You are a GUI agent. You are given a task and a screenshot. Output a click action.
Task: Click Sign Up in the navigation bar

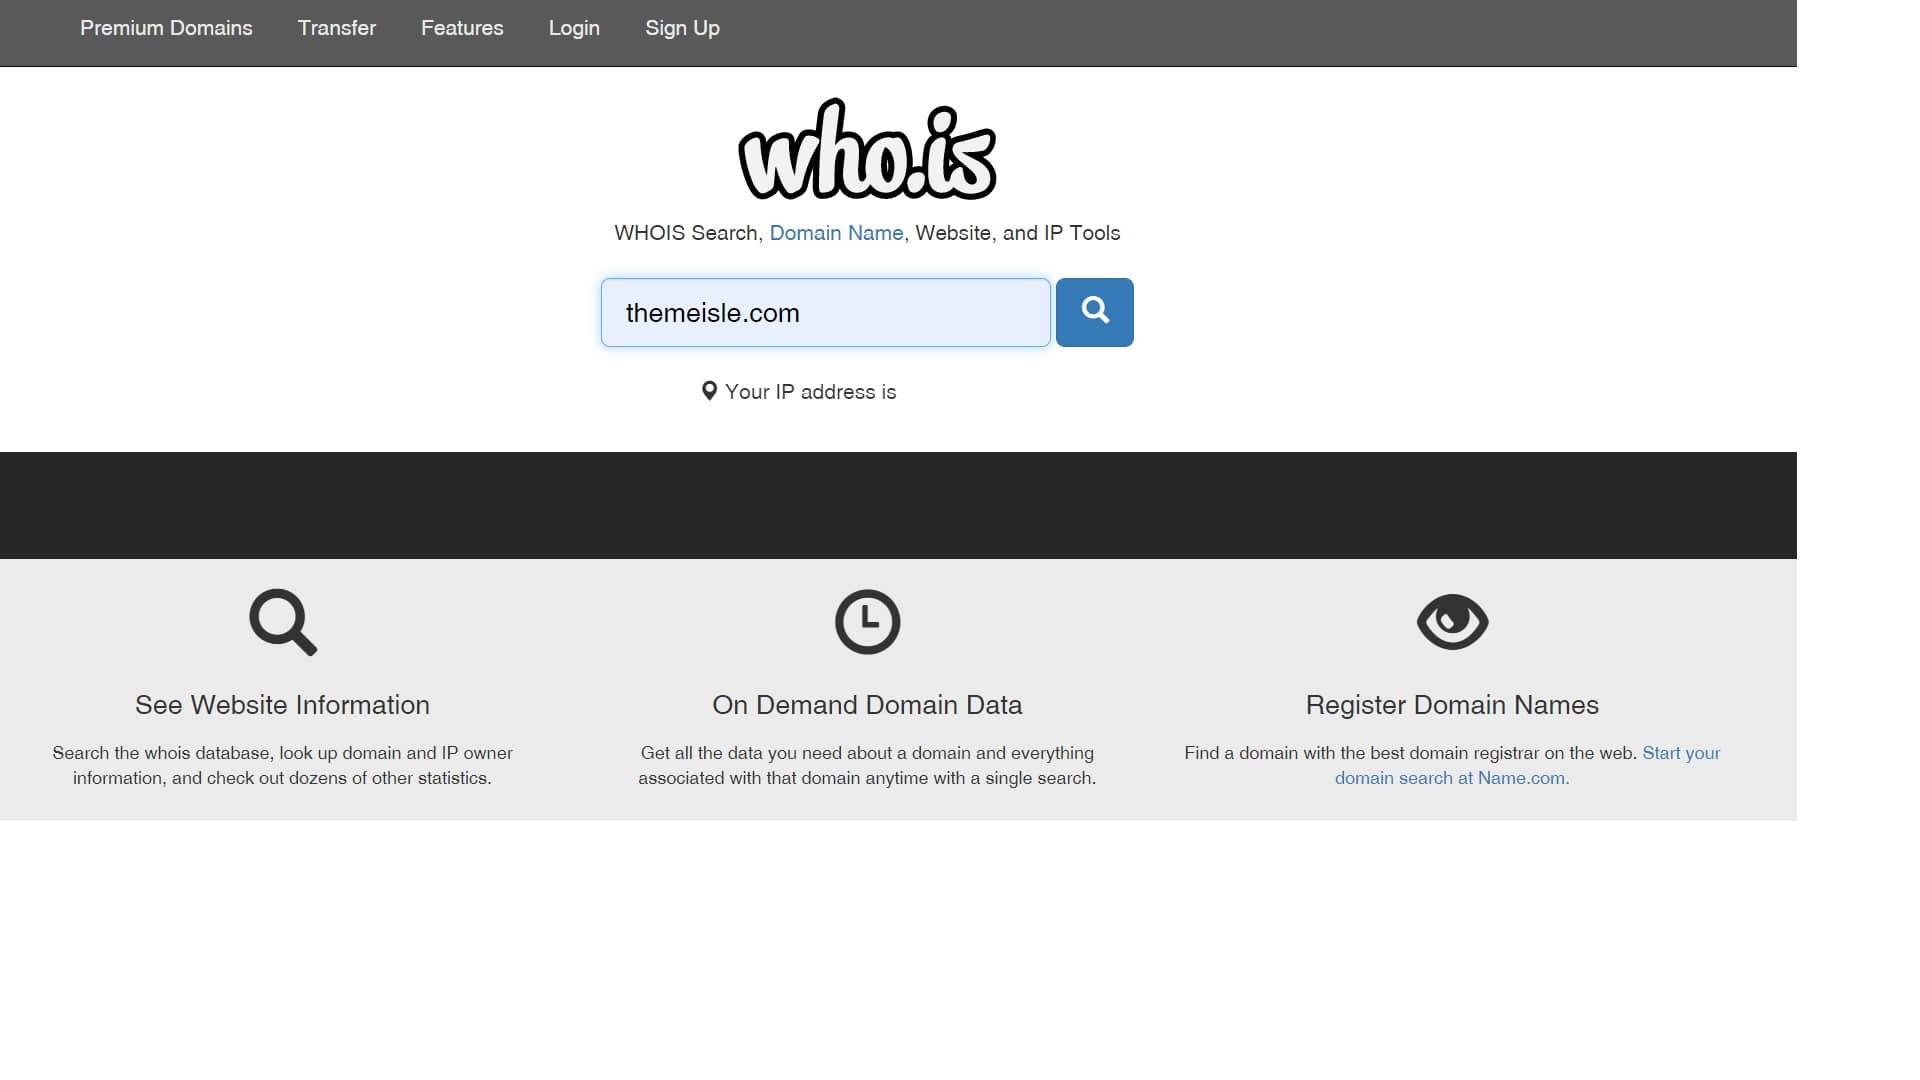click(x=682, y=28)
